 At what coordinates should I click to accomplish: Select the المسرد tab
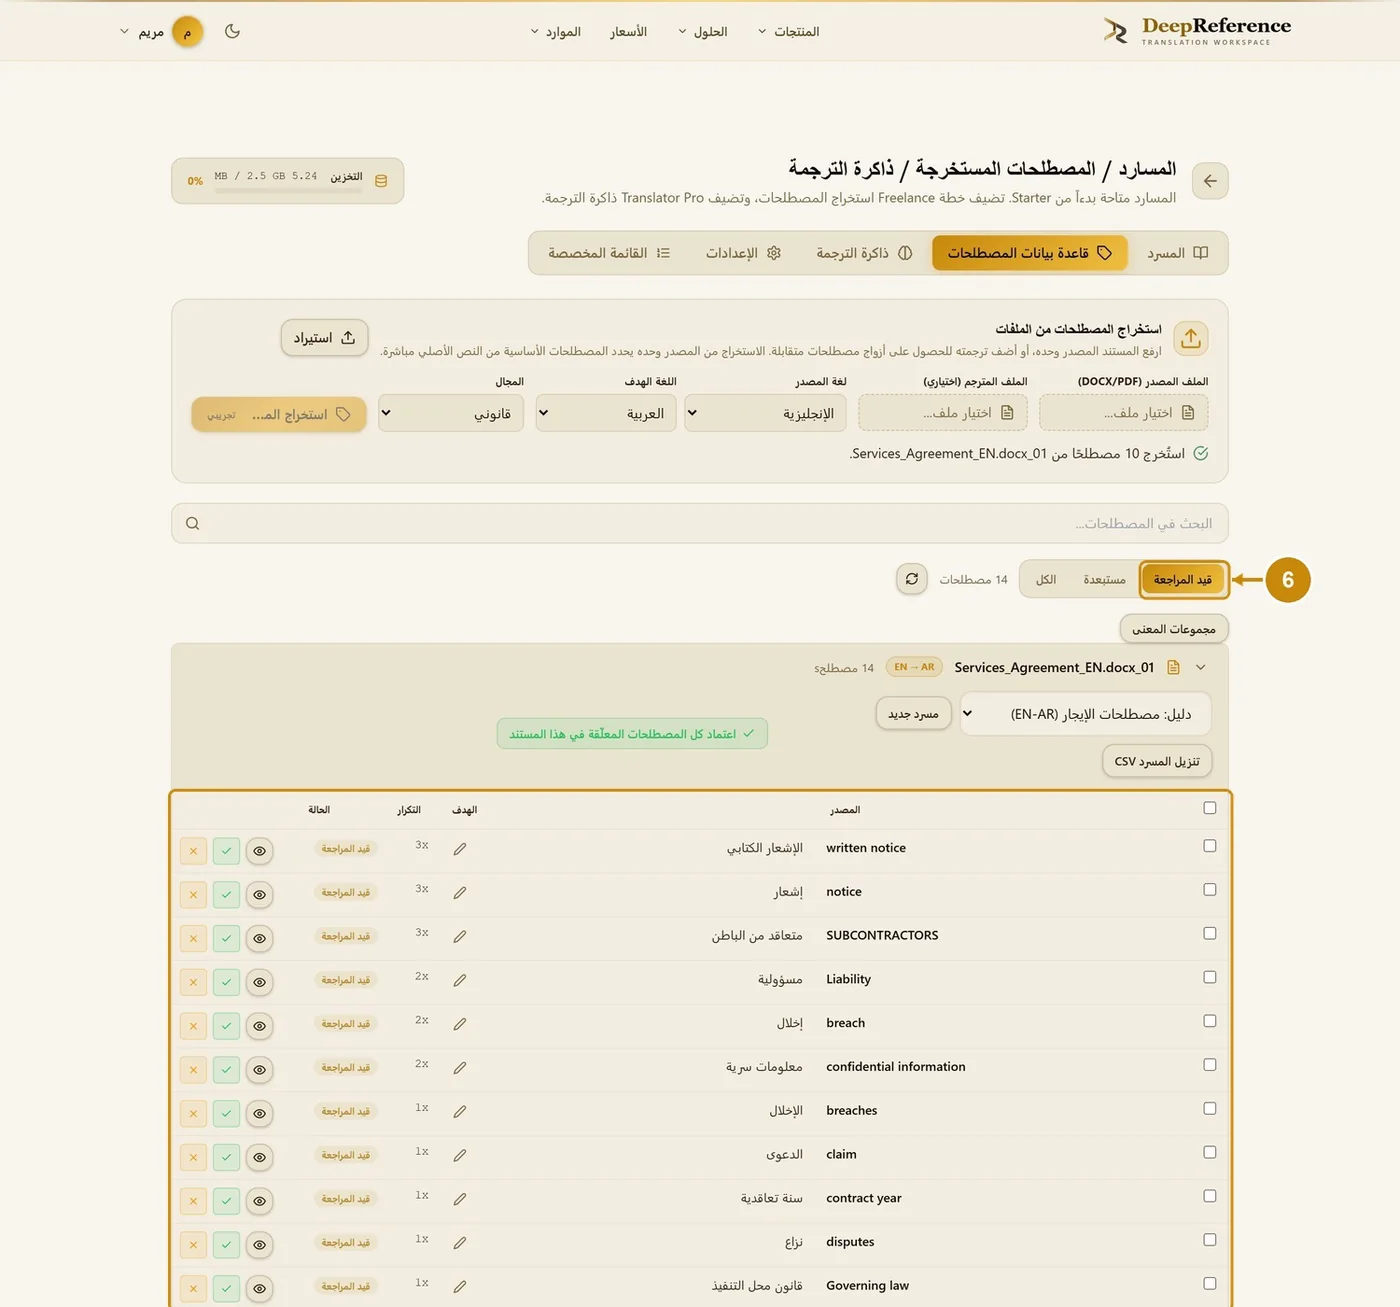pos(1177,253)
